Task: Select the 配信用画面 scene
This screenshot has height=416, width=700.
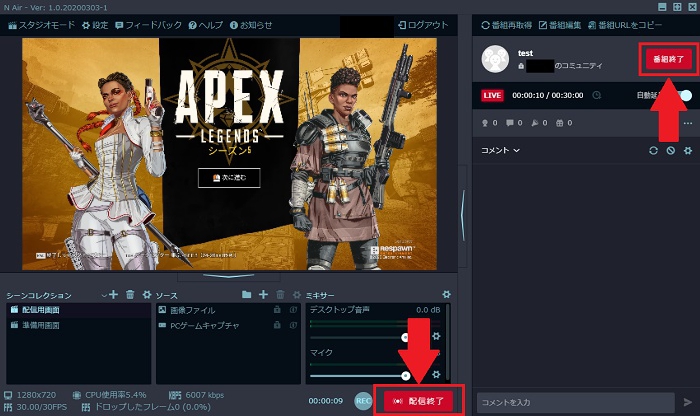Action: coord(79,310)
